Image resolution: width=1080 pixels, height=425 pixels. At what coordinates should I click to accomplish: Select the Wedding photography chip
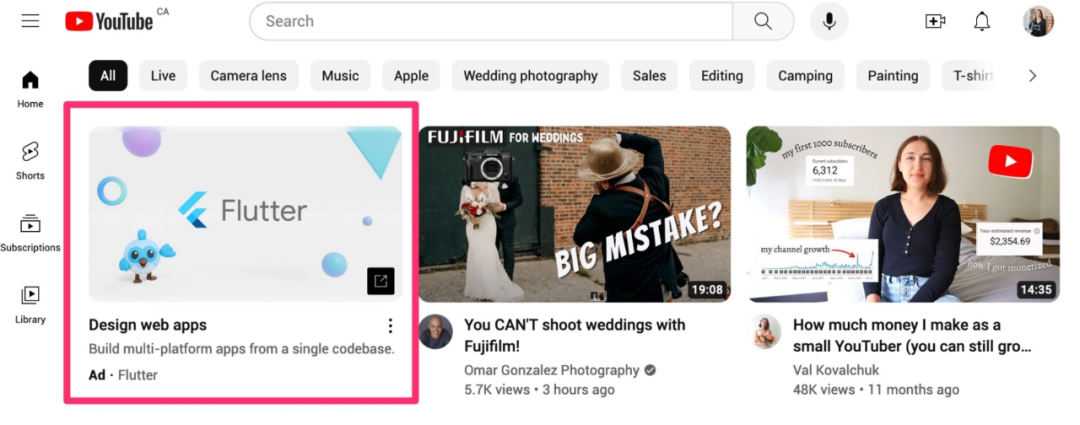click(x=530, y=76)
